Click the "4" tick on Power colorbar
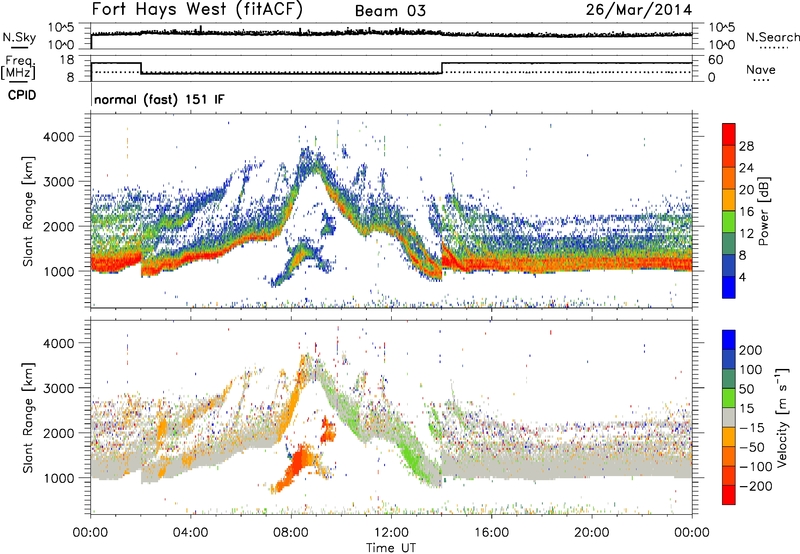 pyautogui.click(x=742, y=277)
